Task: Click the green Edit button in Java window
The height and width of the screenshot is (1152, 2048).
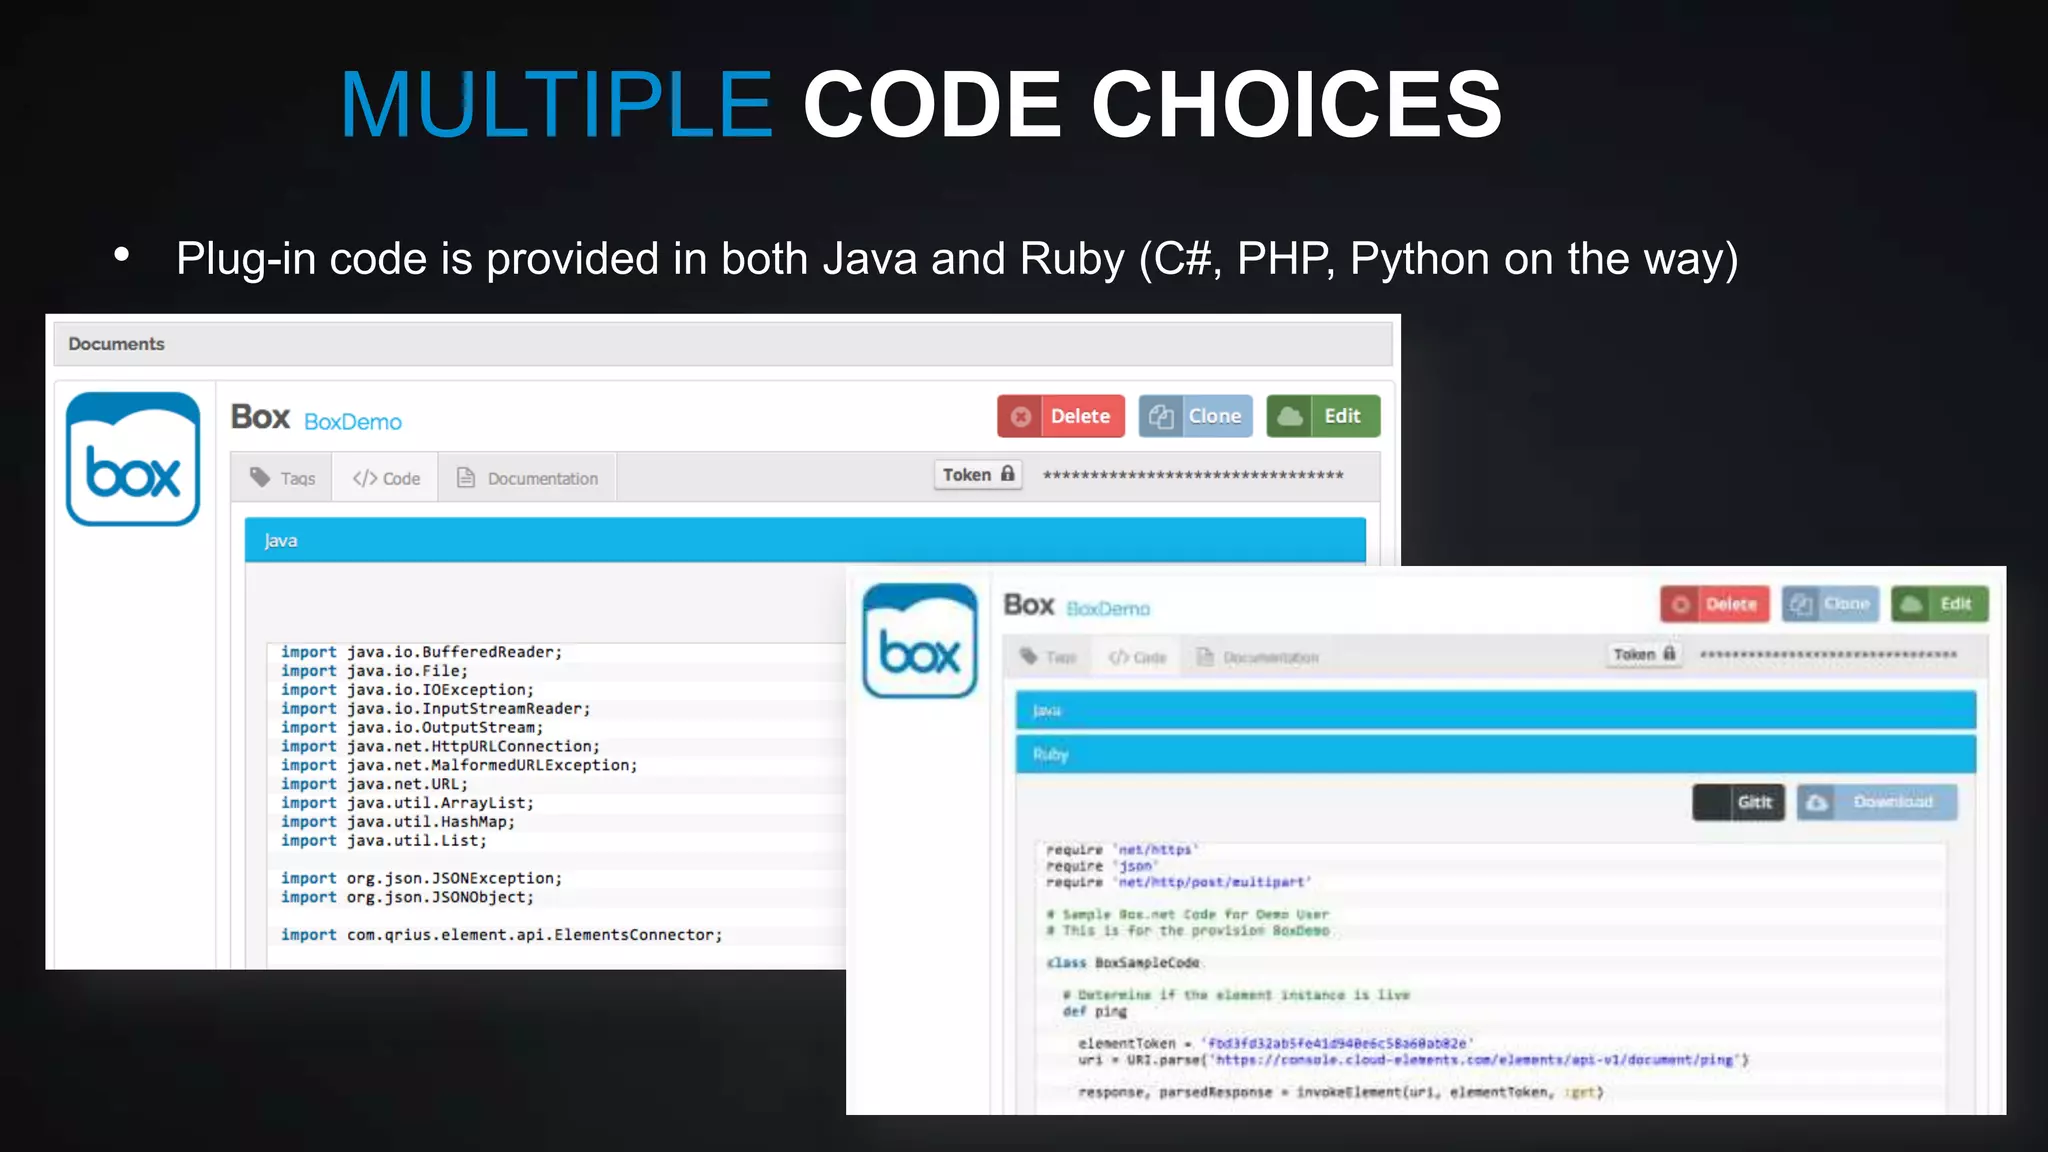Action: tap(1323, 416)
